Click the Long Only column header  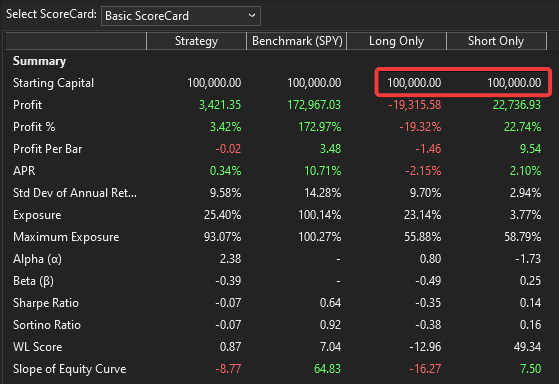(396, 41)
